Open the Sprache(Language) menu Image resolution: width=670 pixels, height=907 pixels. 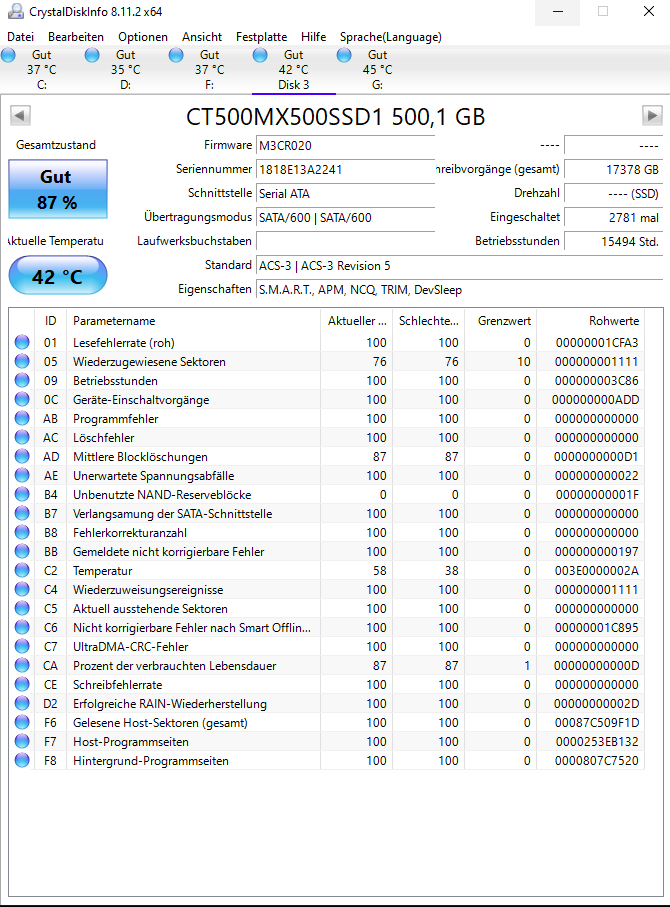point(391,37)
